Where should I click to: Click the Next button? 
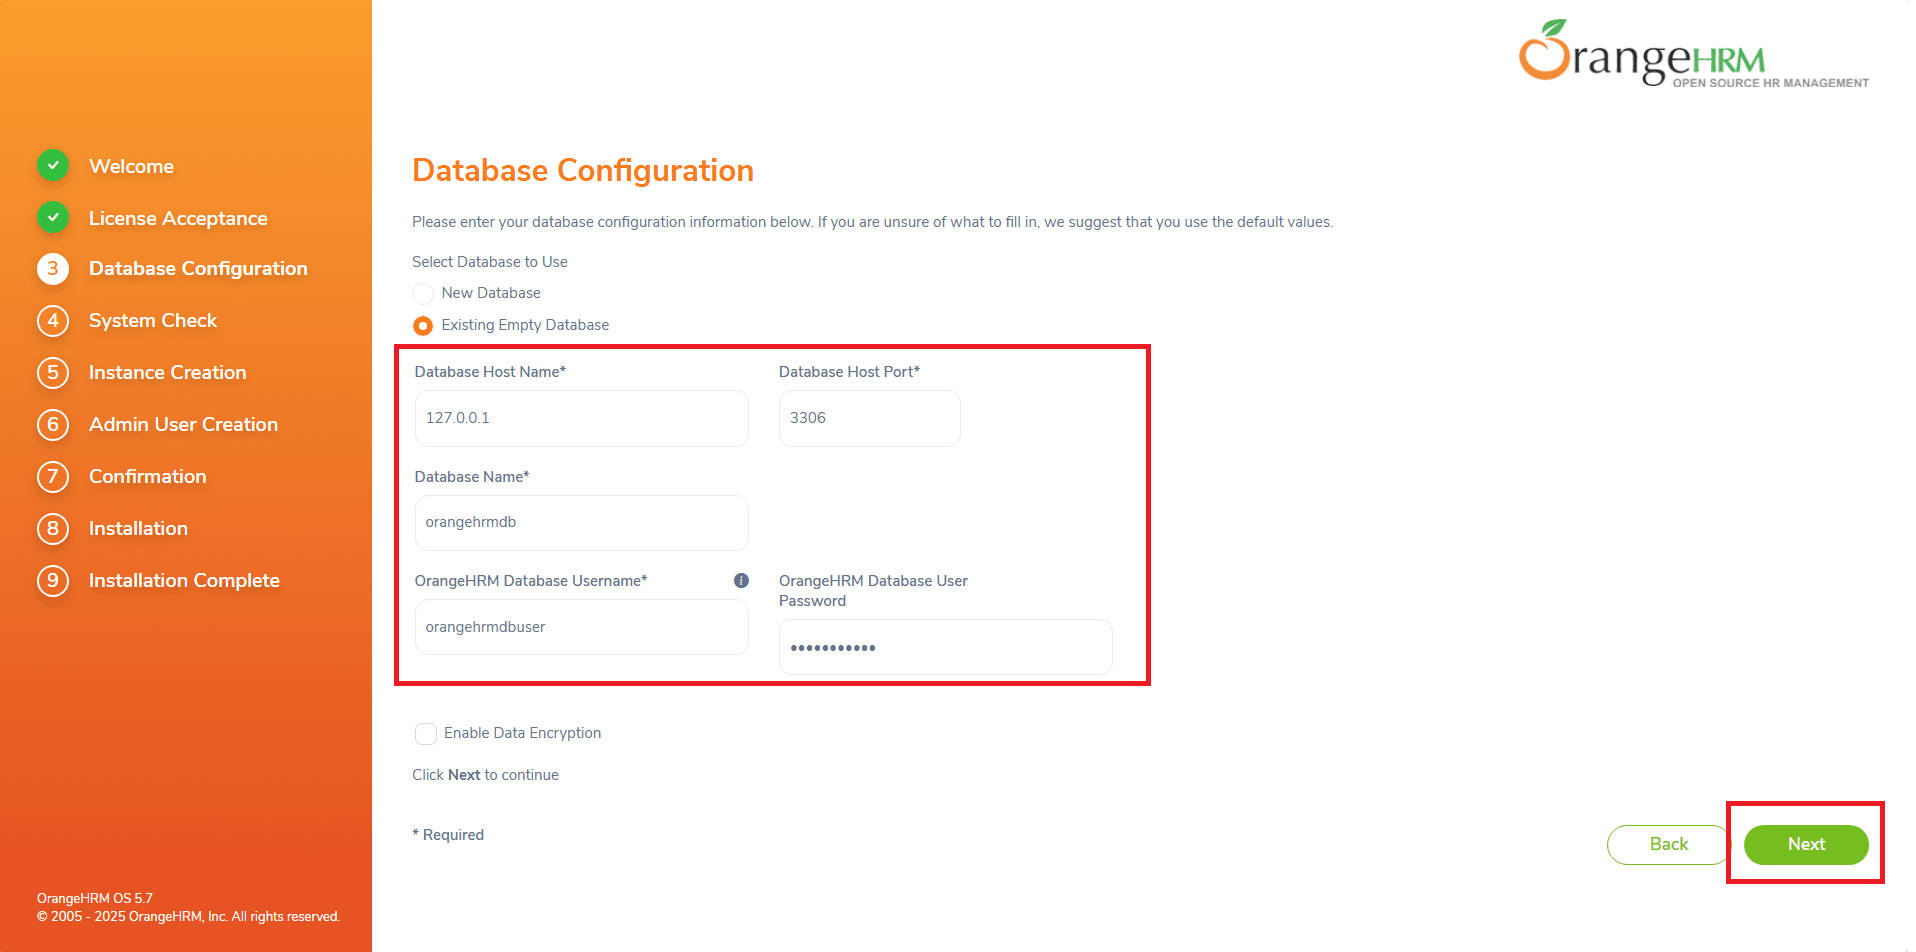1805,845
